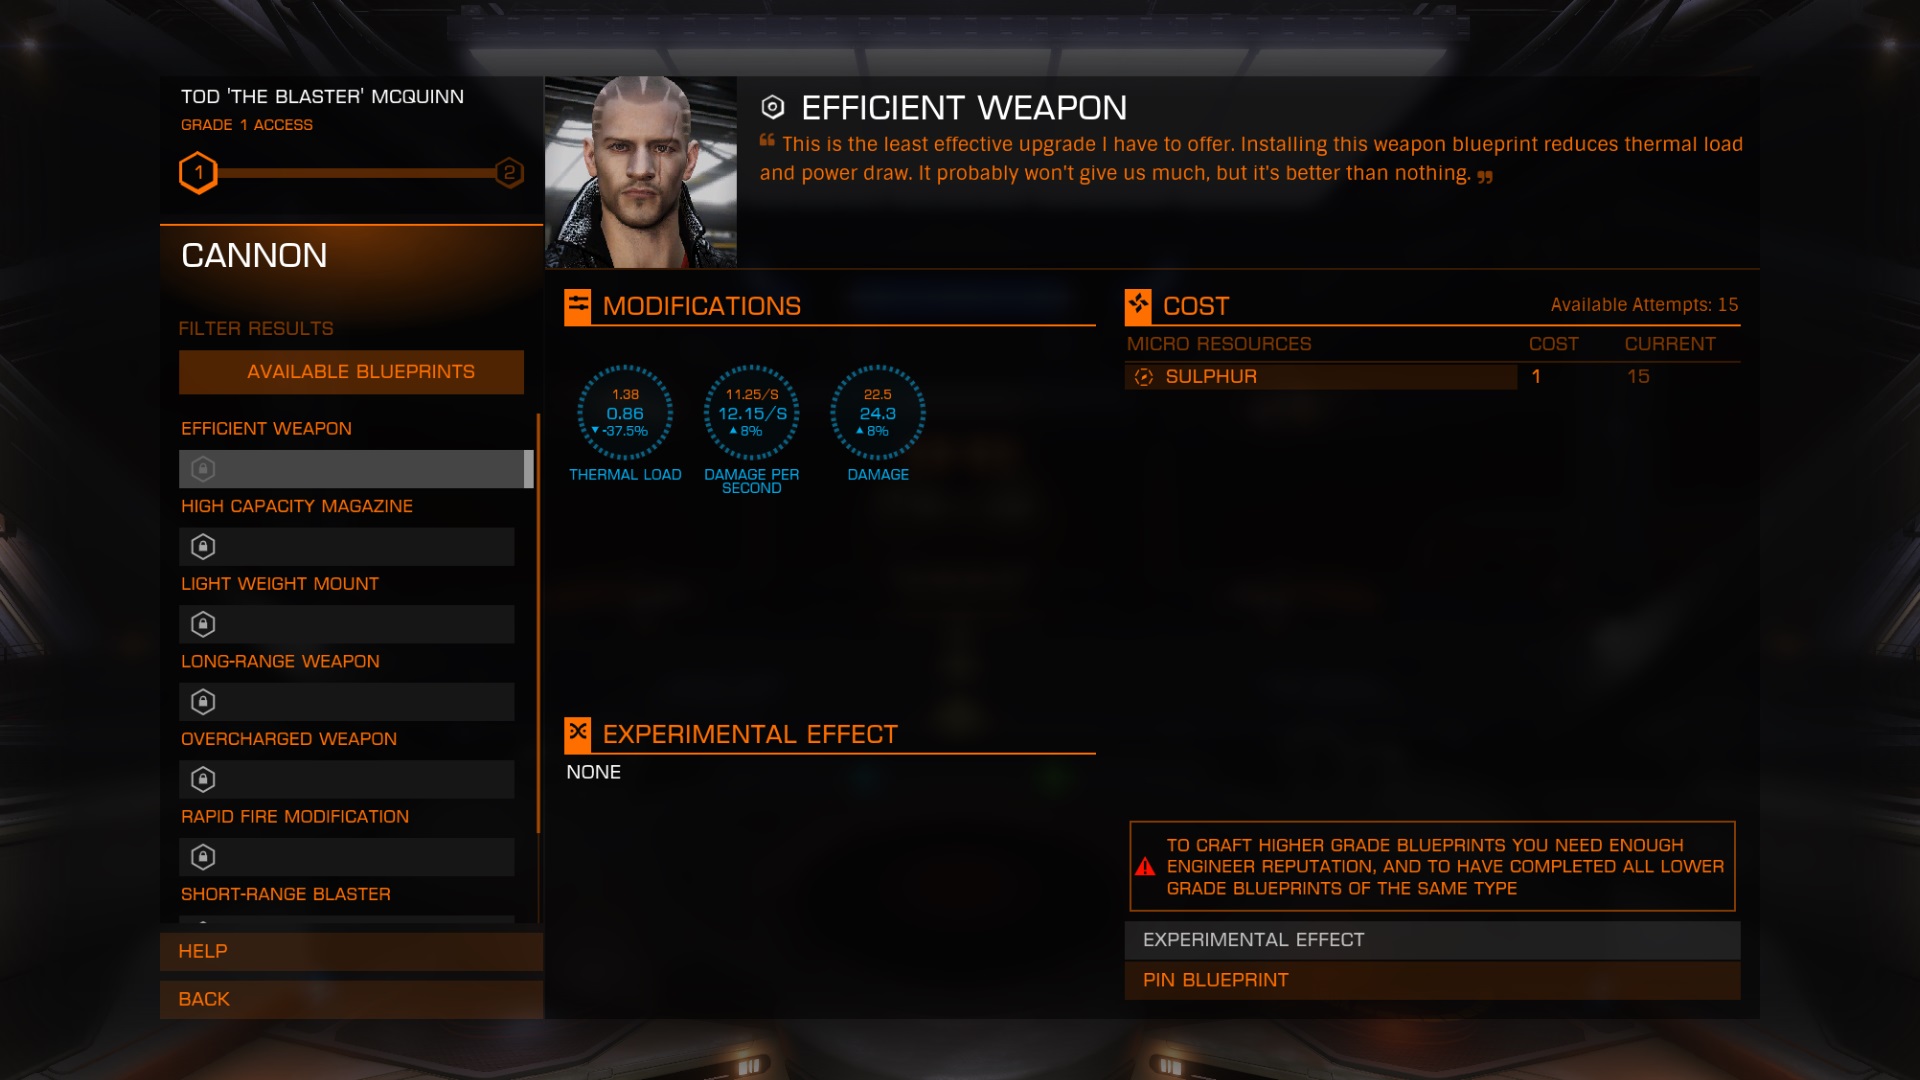This screenshot has width=1920, height=1080.
Task: Select the highlighted Efficient Weapon blueprint slot
Action: tap(352, 469)
